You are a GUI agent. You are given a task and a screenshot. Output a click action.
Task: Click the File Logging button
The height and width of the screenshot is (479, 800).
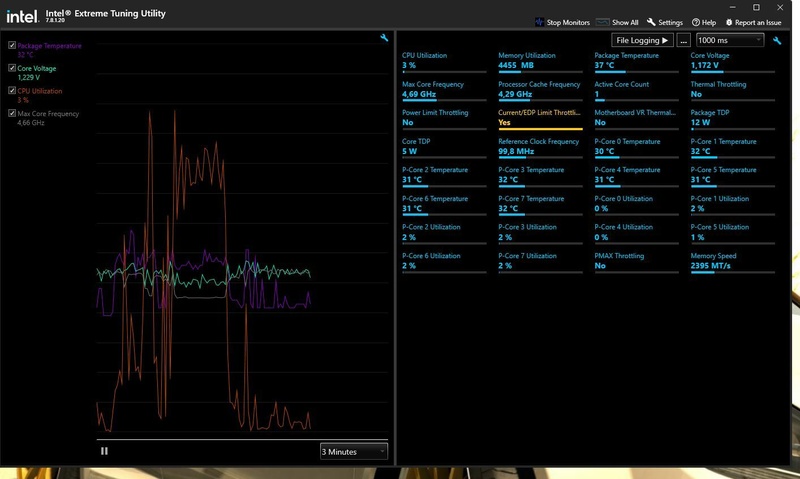coord(642,40)
